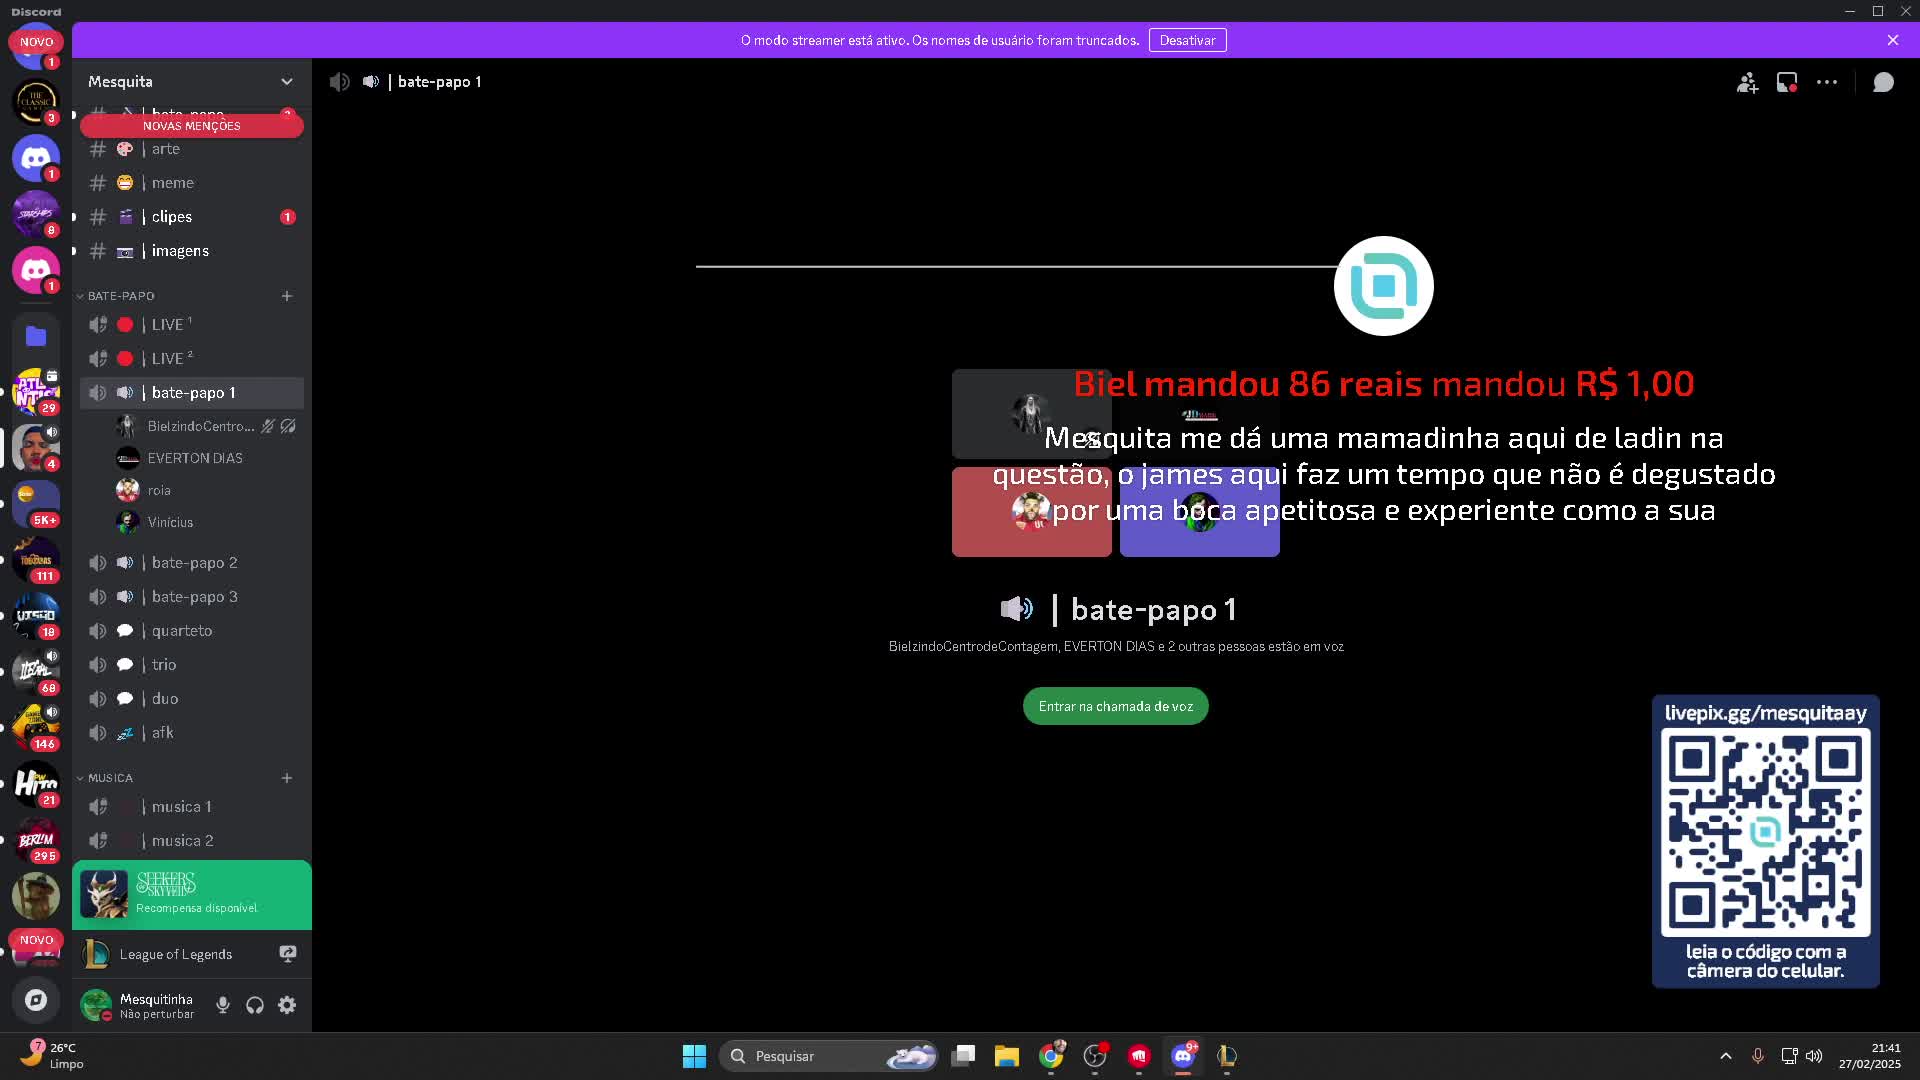Viewport: 1920px width, 1080px height.
Task: Open The Classic server icon
Action: 36,102
